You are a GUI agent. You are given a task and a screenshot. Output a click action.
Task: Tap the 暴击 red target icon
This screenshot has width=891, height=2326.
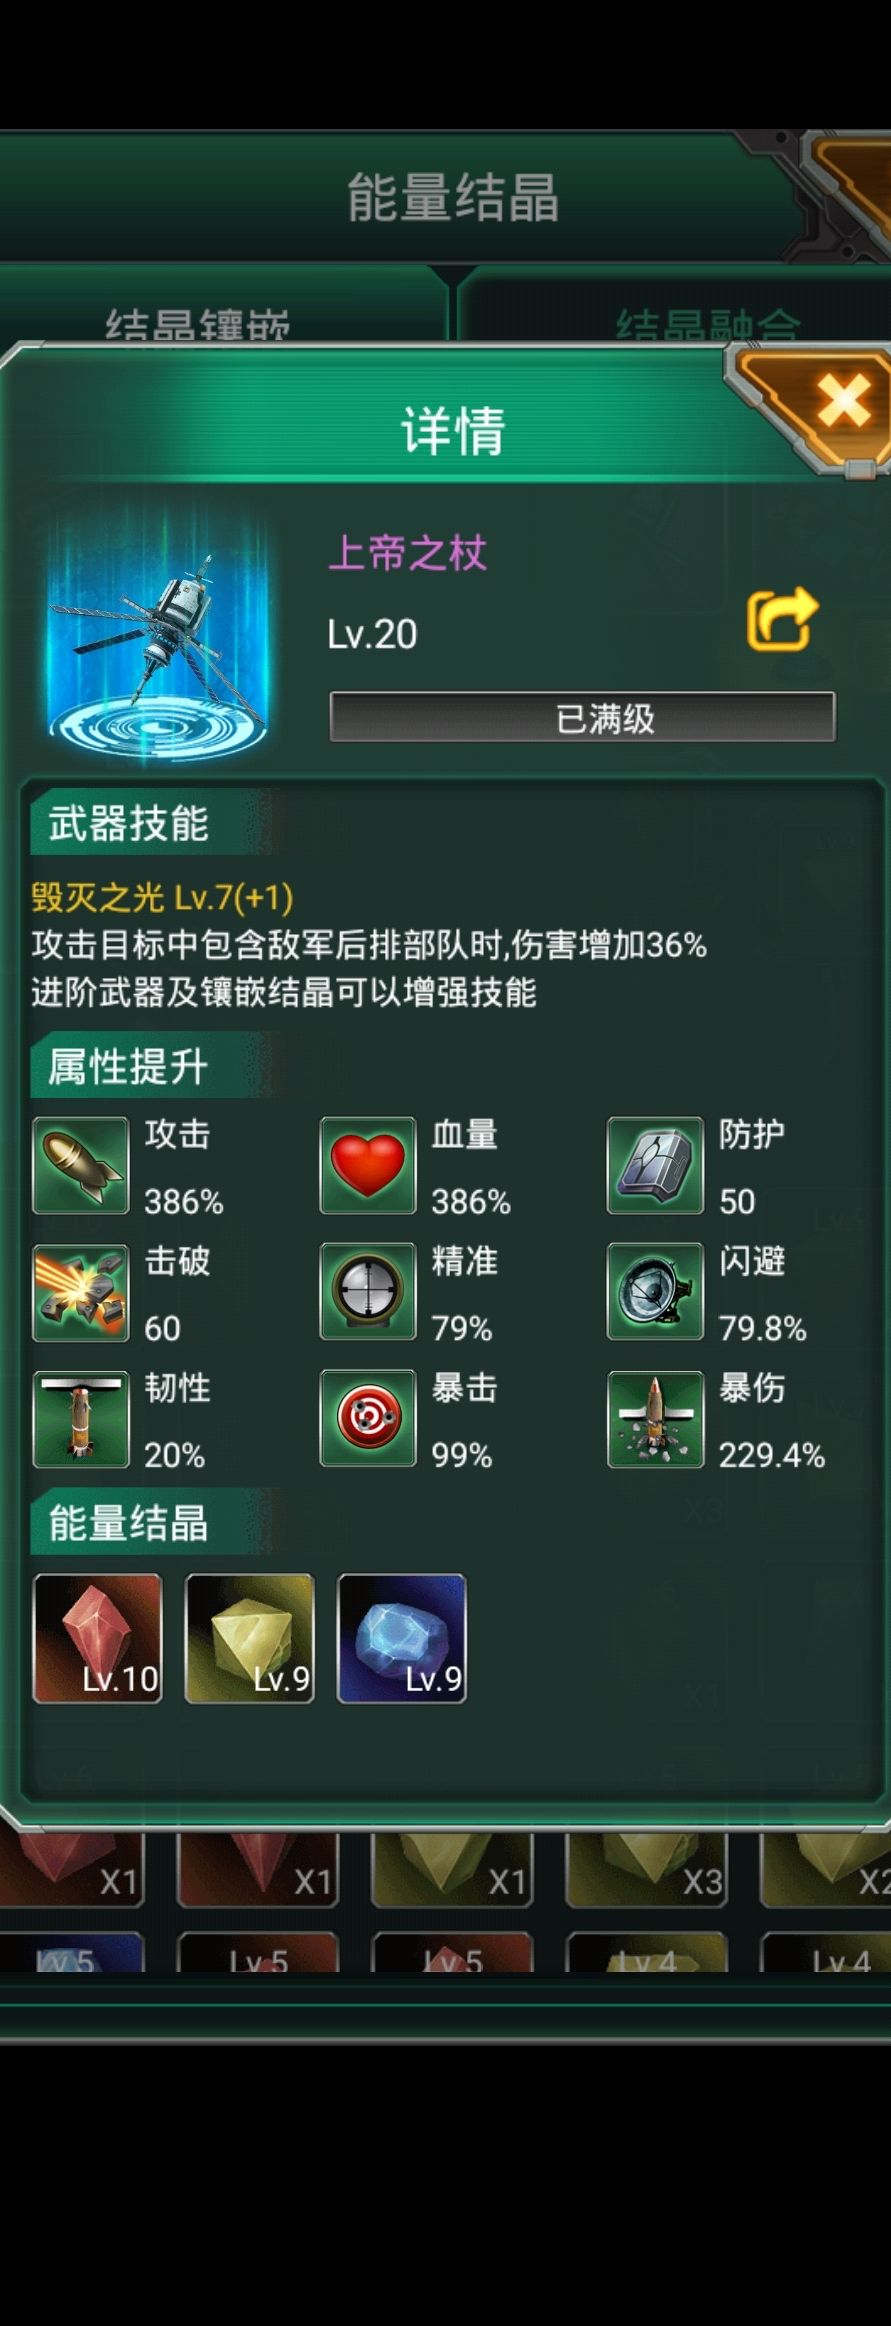point(368,1418)
